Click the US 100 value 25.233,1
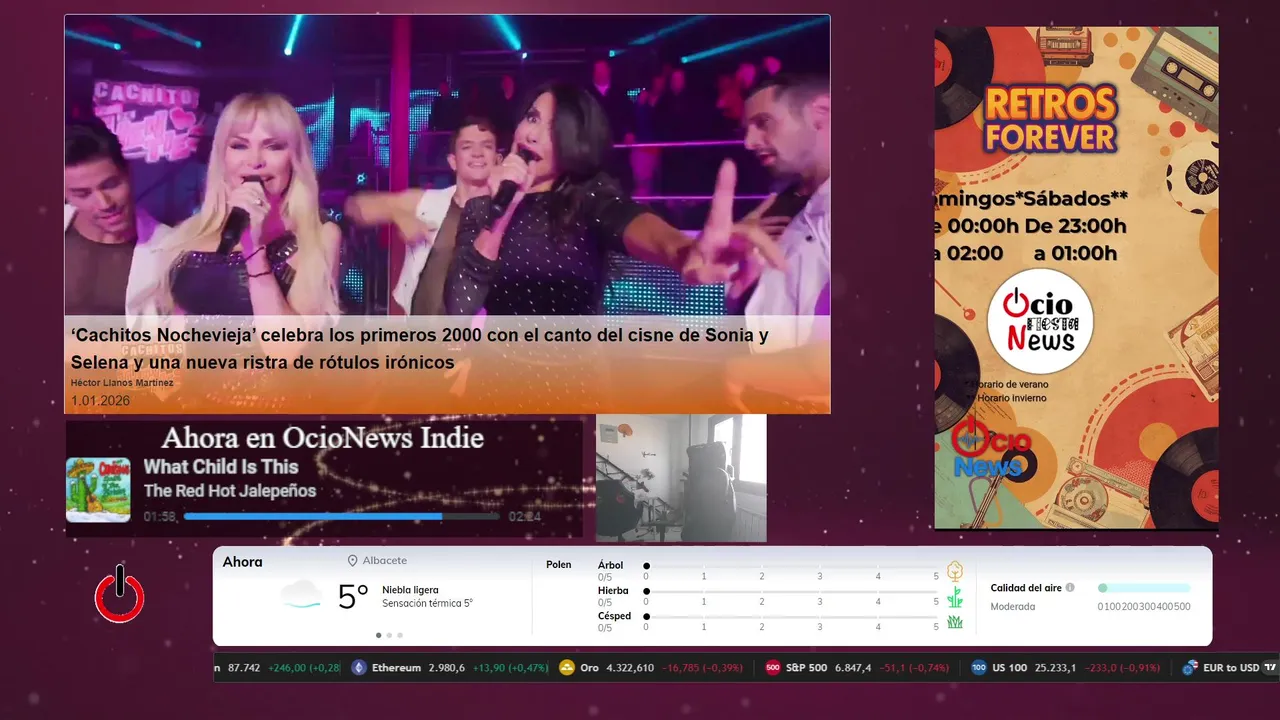Image resolution: width=1280 pixels, height=720 pixels. click(x=1056, y=668)
